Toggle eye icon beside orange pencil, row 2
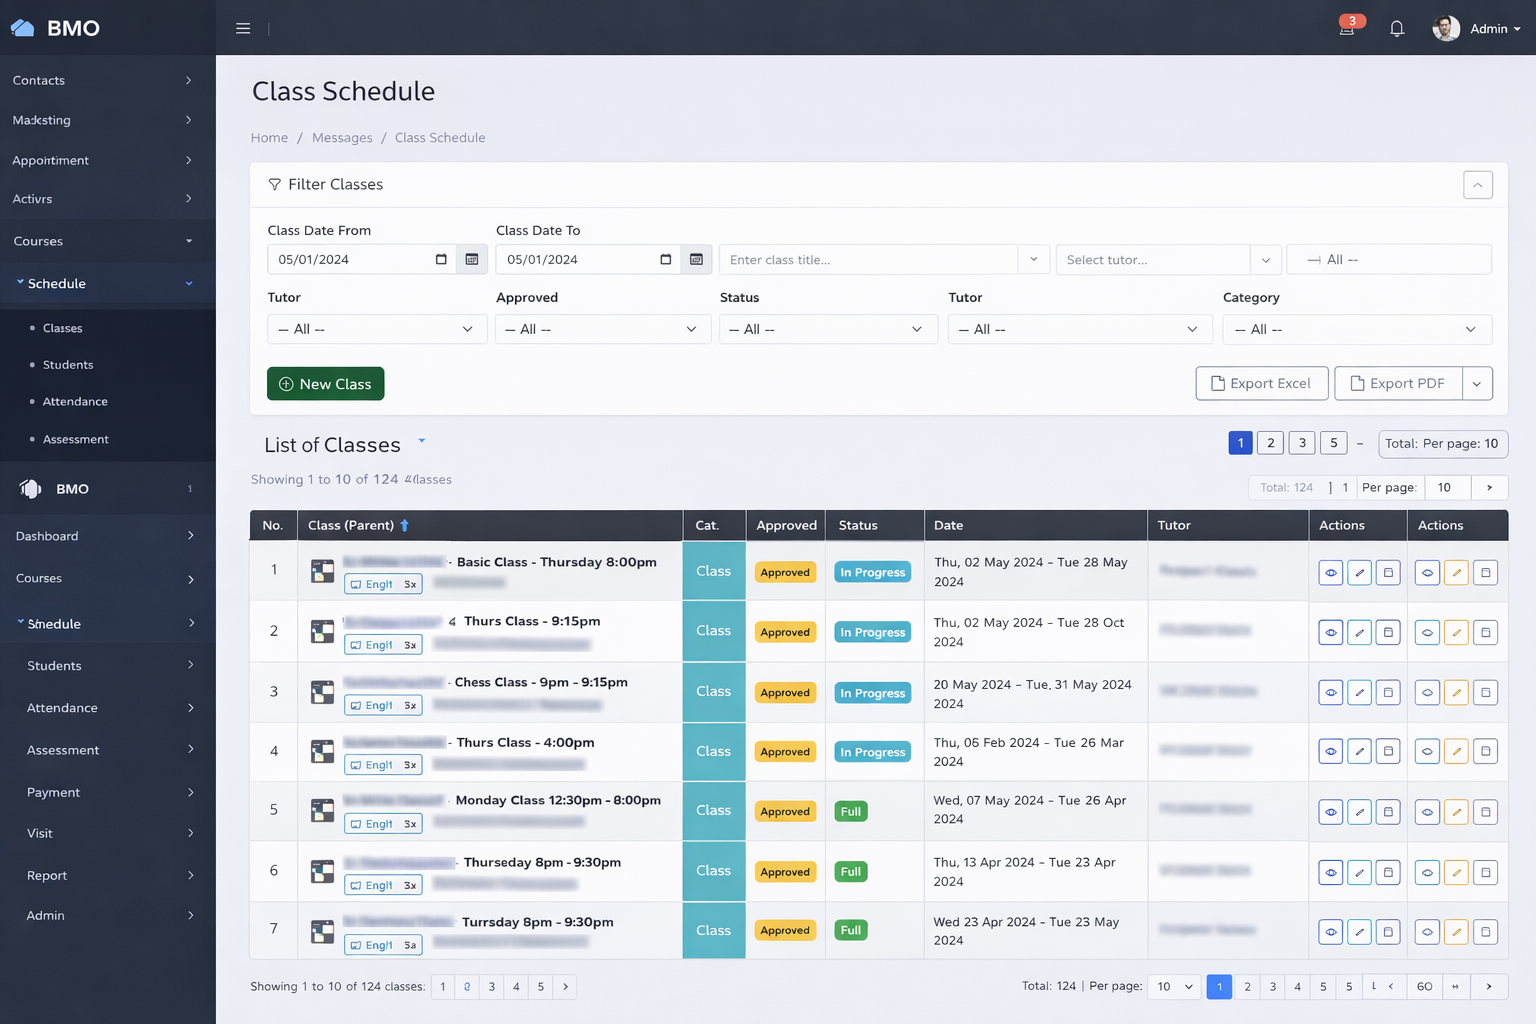Screen dimensions: 1536x1024 click(1427, 632)
